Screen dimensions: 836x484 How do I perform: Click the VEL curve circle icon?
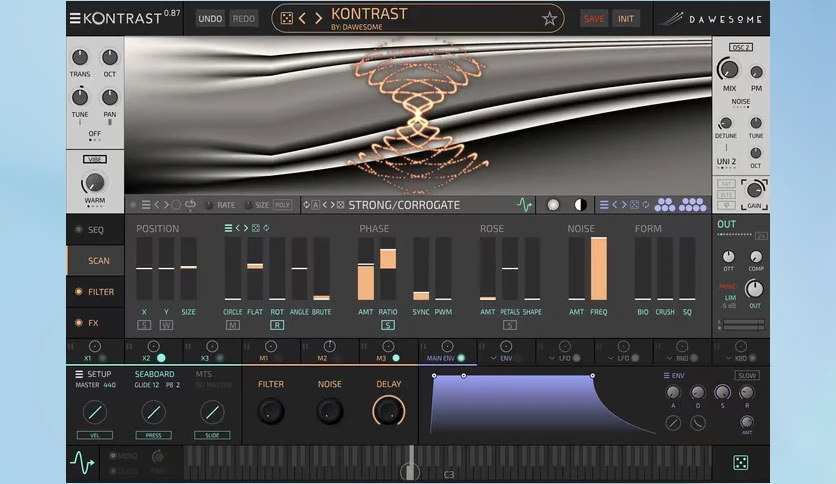(95, 412)
